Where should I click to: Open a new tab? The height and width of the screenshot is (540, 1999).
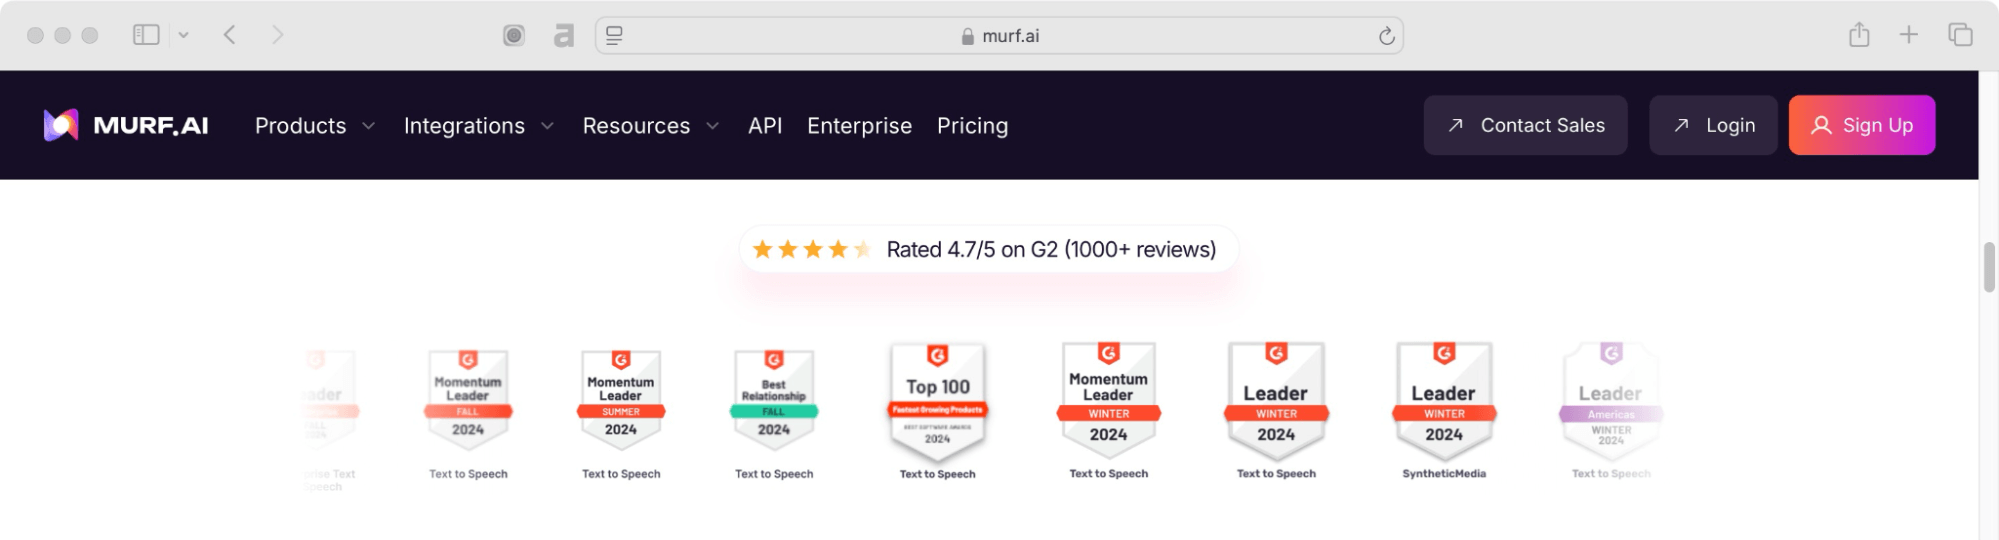1909,35
